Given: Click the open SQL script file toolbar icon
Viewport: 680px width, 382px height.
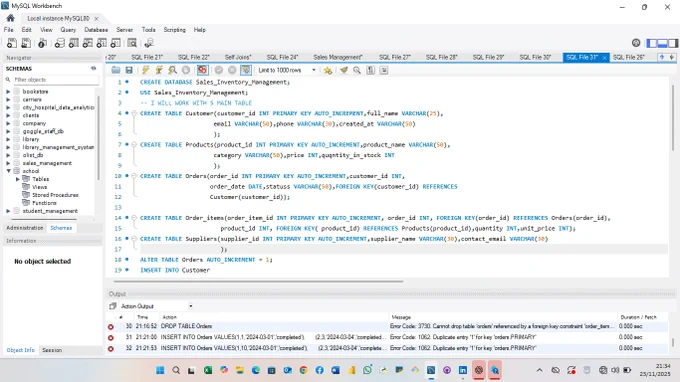Looking at the screenshot, I should [26, 43].
